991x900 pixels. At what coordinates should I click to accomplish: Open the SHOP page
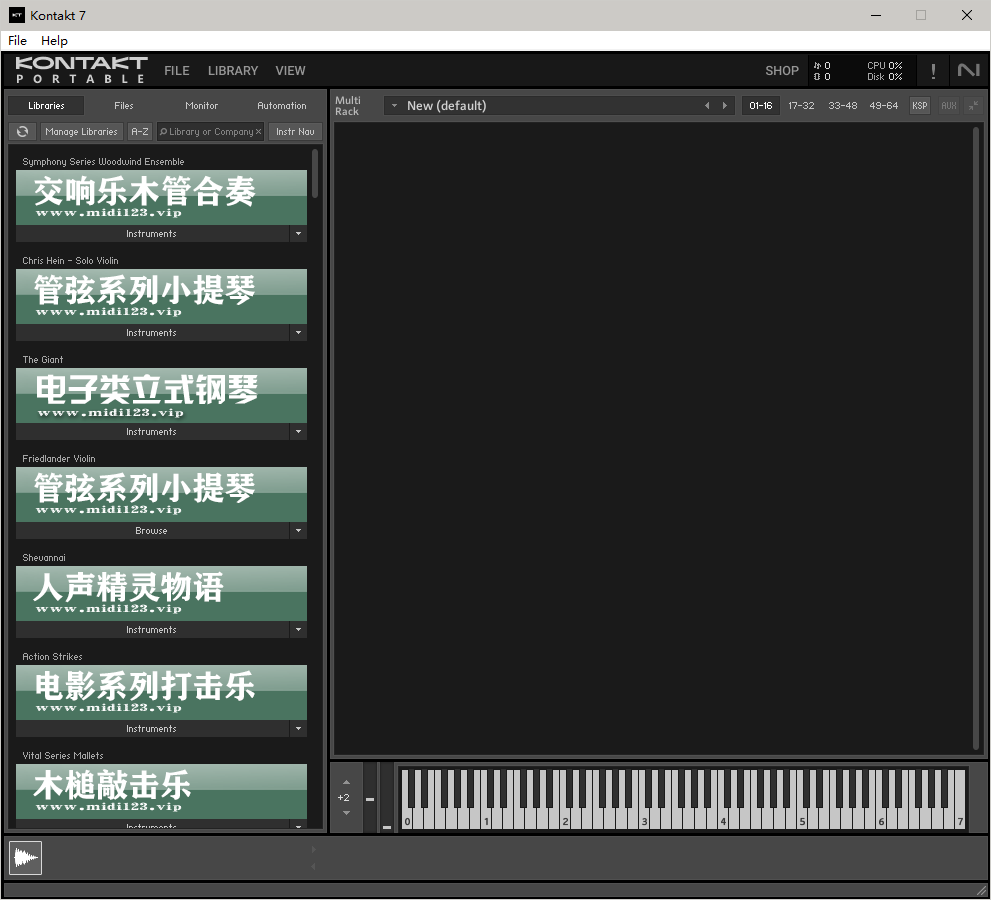coord(782,70)
